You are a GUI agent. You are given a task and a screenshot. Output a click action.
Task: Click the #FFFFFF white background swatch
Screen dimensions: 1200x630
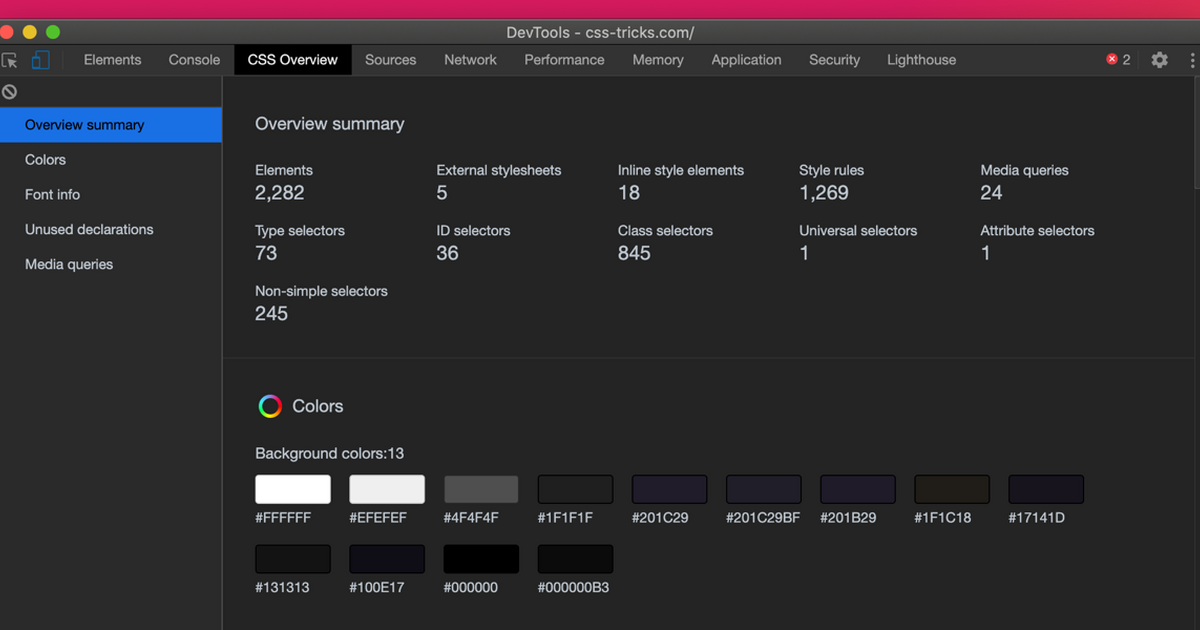pos(293,489)
